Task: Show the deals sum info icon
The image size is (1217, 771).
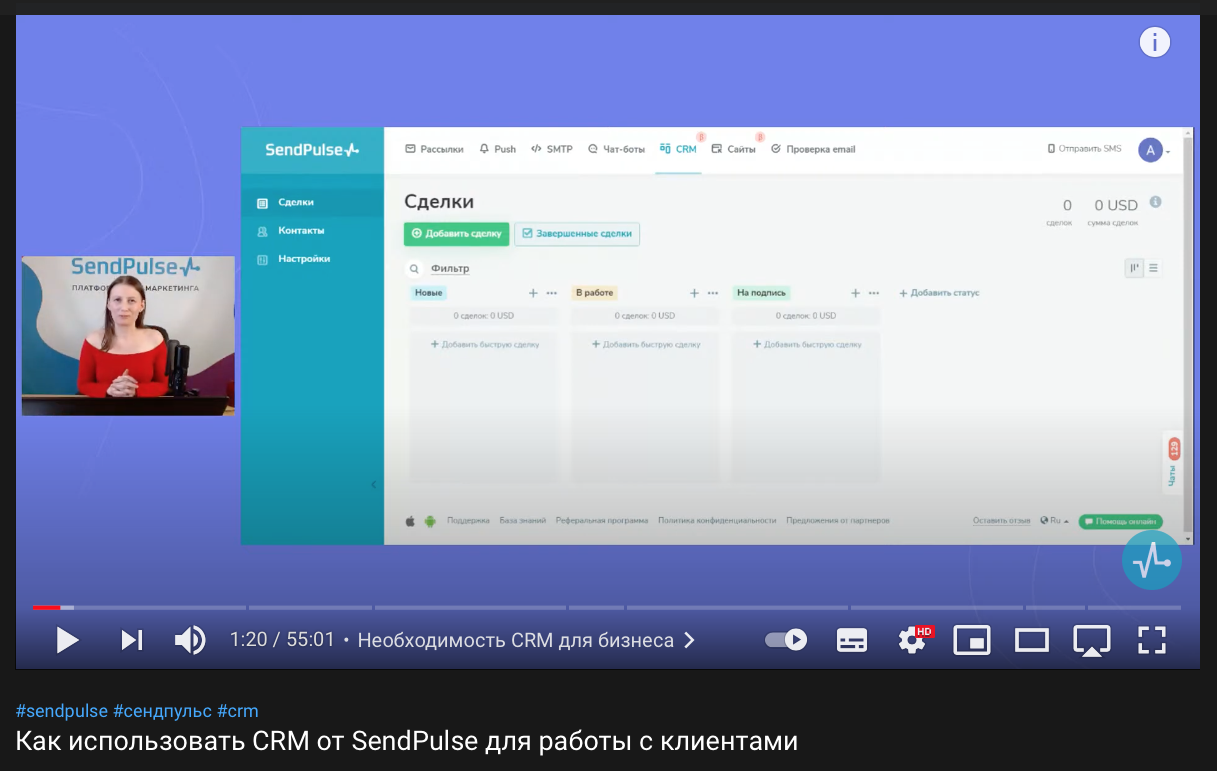Action: click(x=1156, y=202)
